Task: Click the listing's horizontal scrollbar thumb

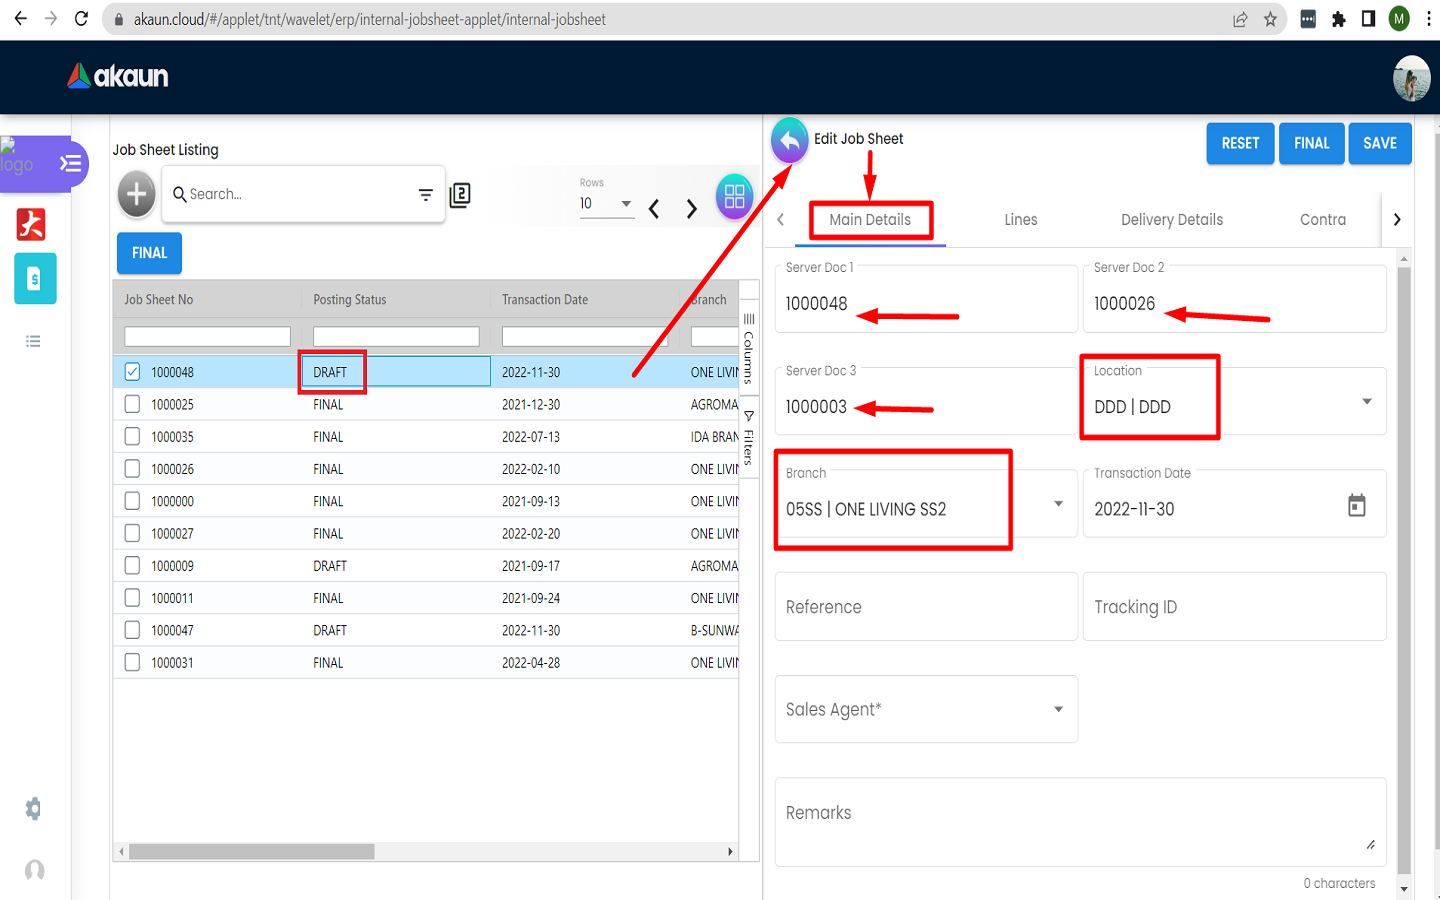Action: pyautogui.click(x=251, y=852)
